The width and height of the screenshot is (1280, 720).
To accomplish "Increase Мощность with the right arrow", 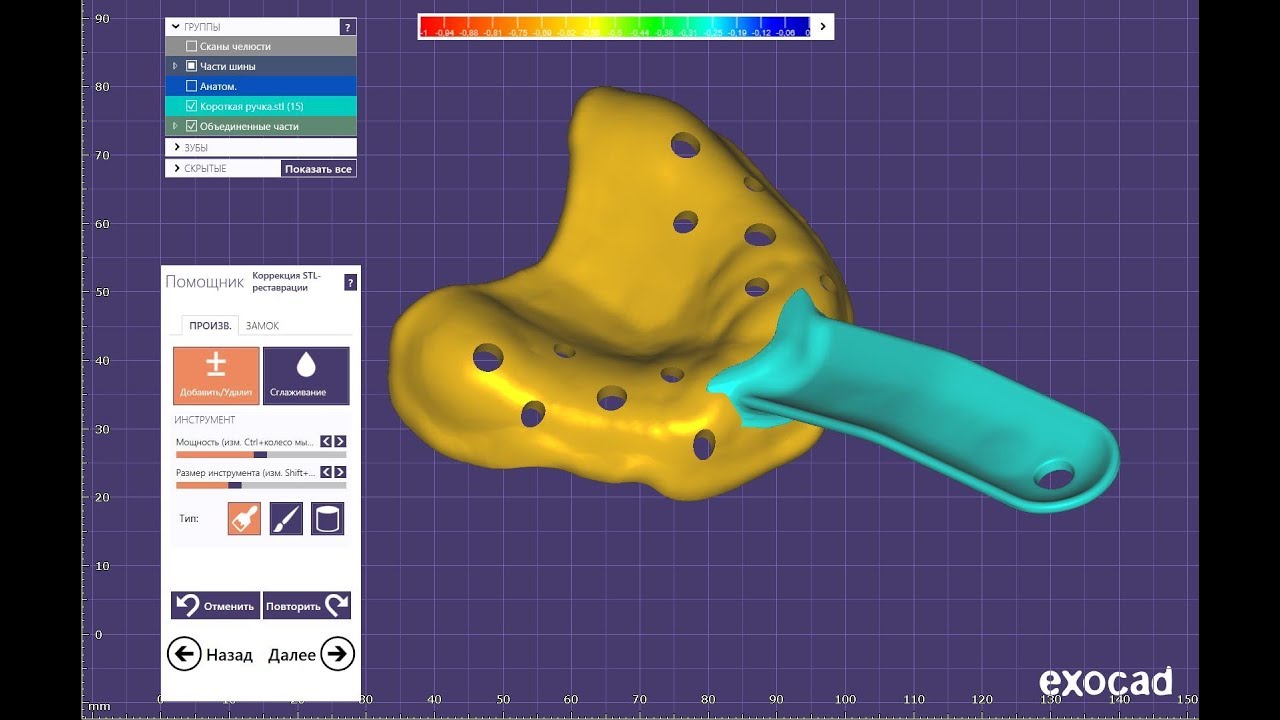I will tap(340, 441).
